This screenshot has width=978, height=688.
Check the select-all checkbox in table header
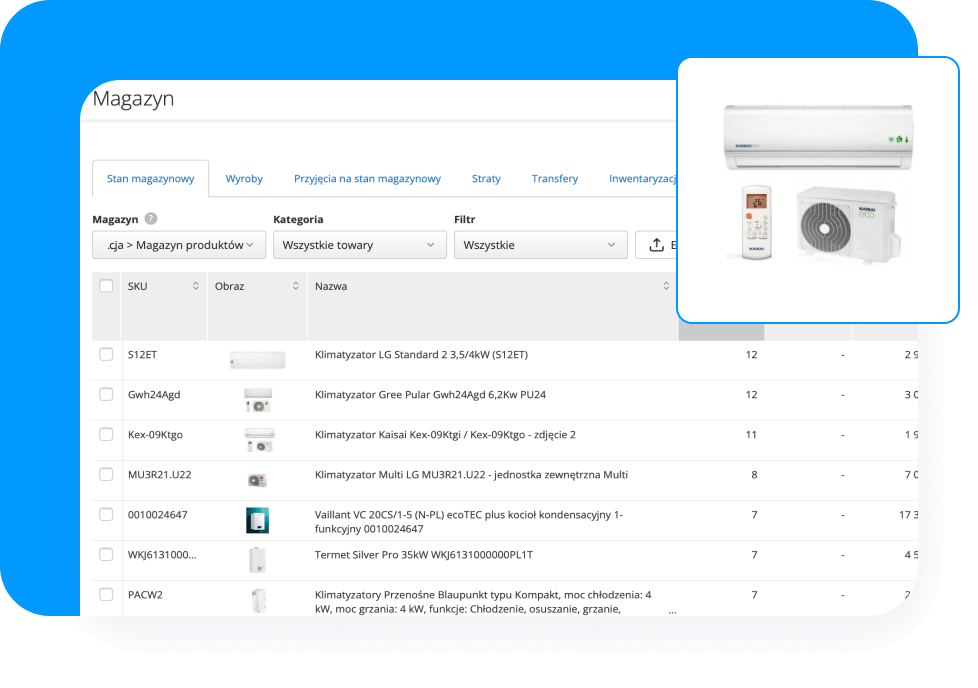click(x=105, y=285)
